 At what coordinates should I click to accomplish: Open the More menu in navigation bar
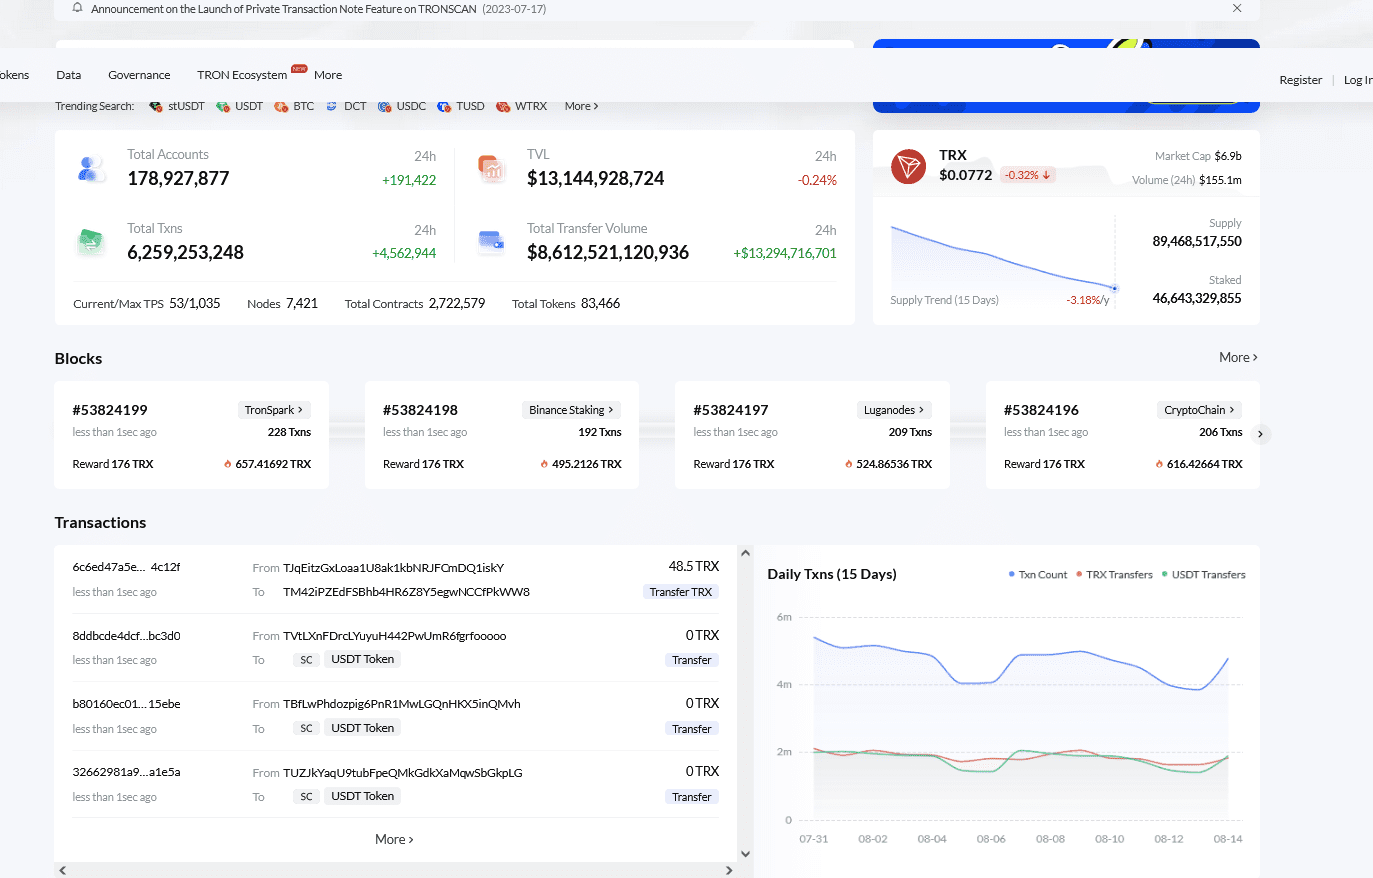click(328, 75)
